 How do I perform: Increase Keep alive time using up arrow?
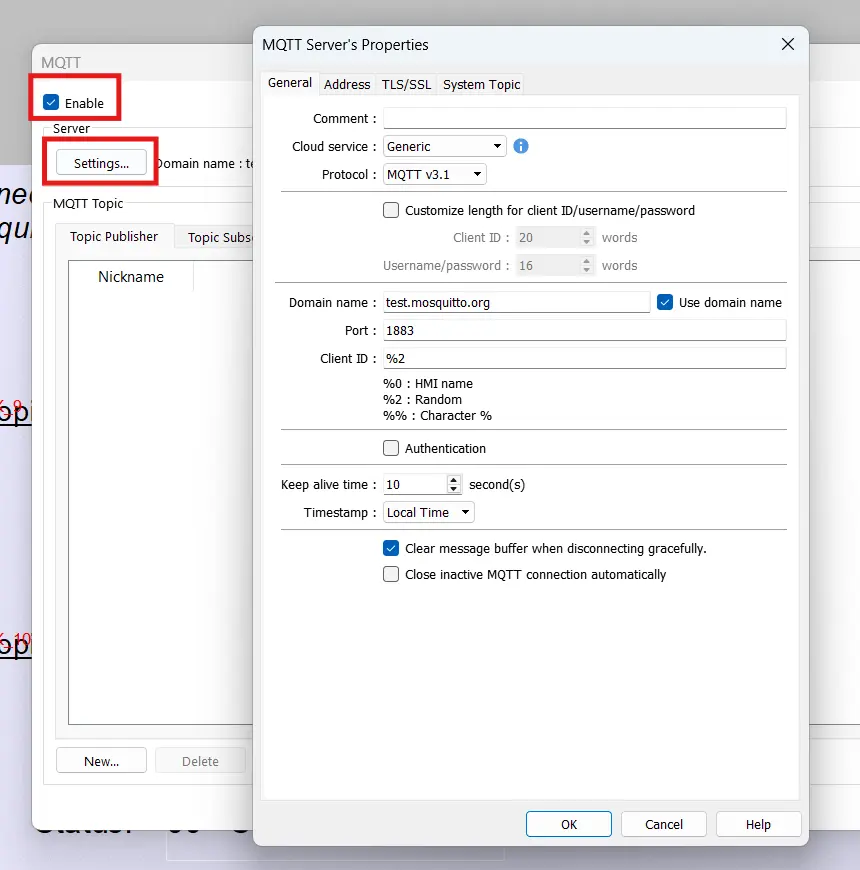[x=454, y=479]
